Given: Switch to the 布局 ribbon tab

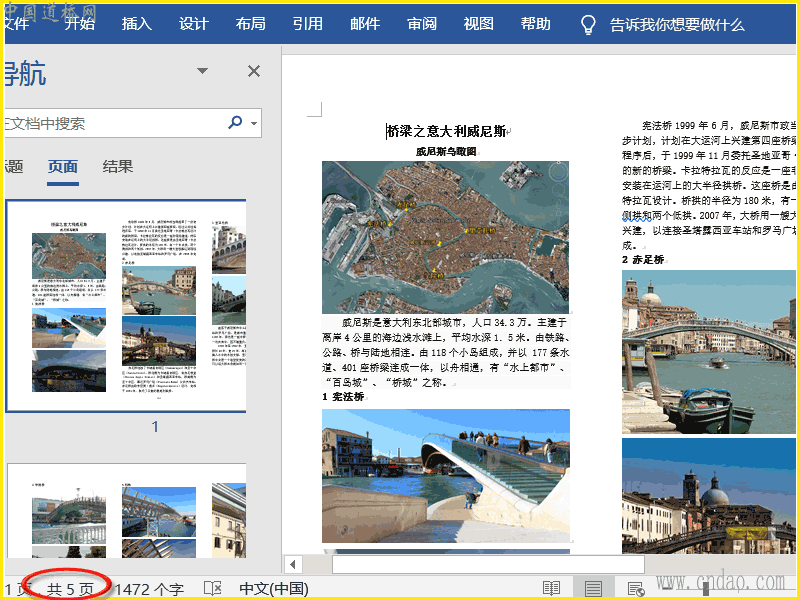Looking at the screenshot, I should click(x=251, y=25).
